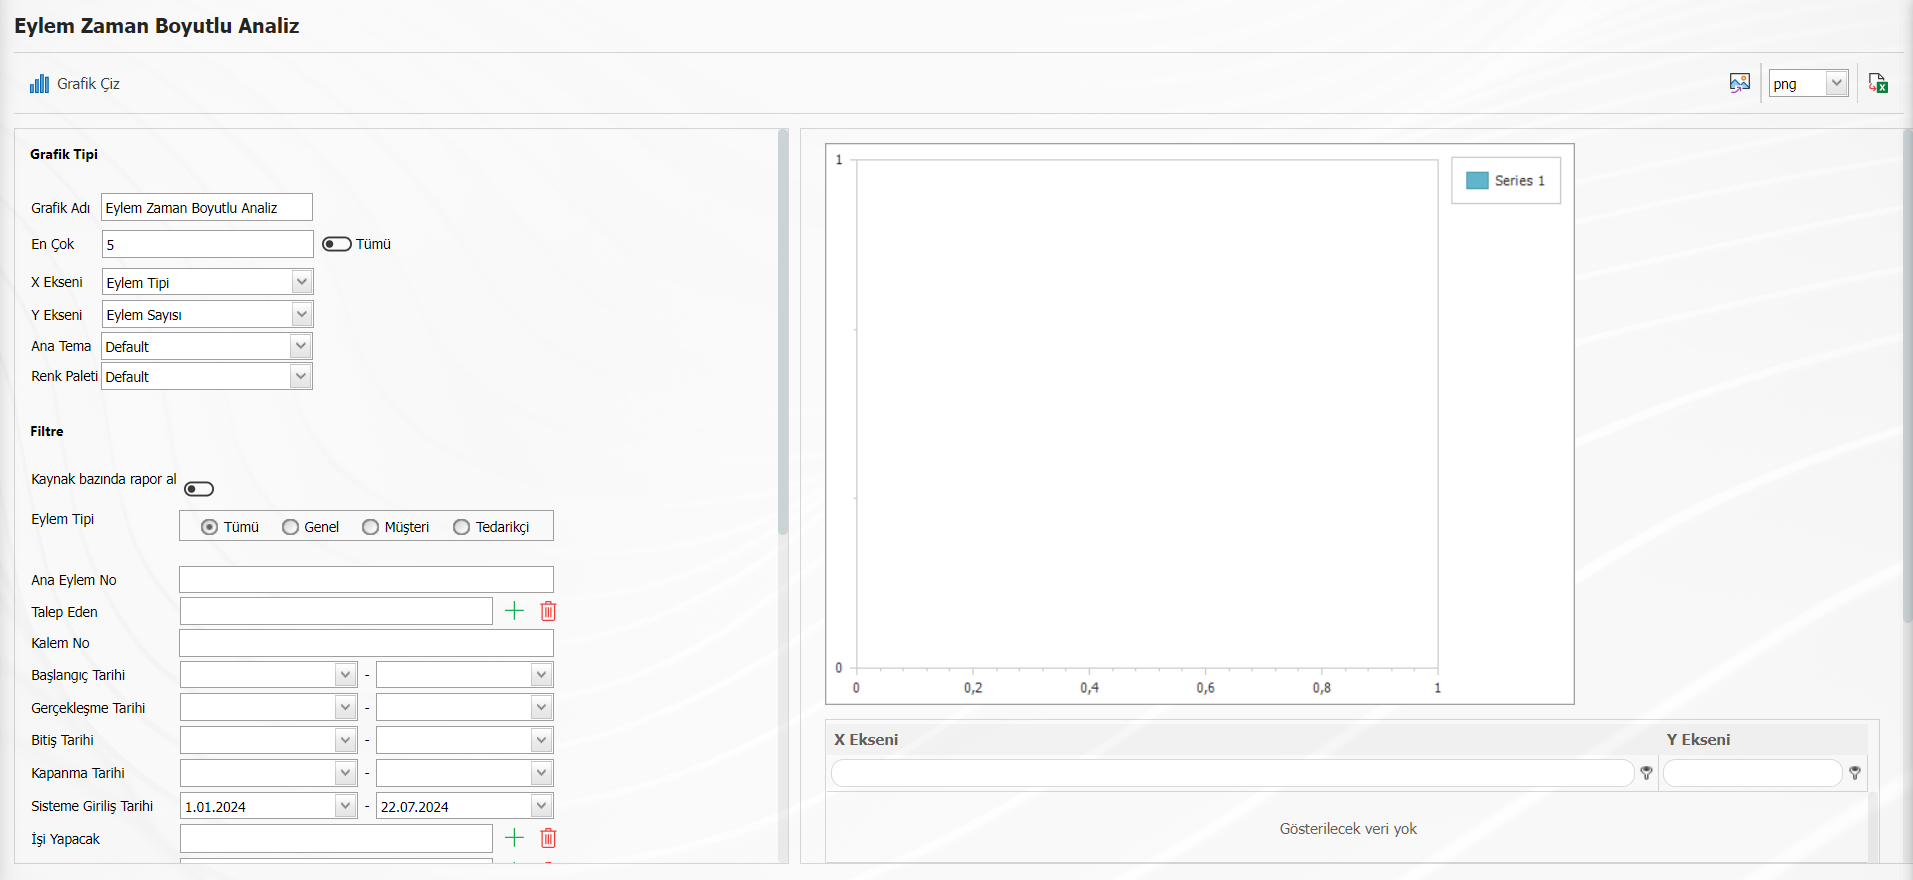This screenshot has height=880, width=1913.
Task: Open Bitiş Tarihi end date dropdown
Action: pos(541,740)
